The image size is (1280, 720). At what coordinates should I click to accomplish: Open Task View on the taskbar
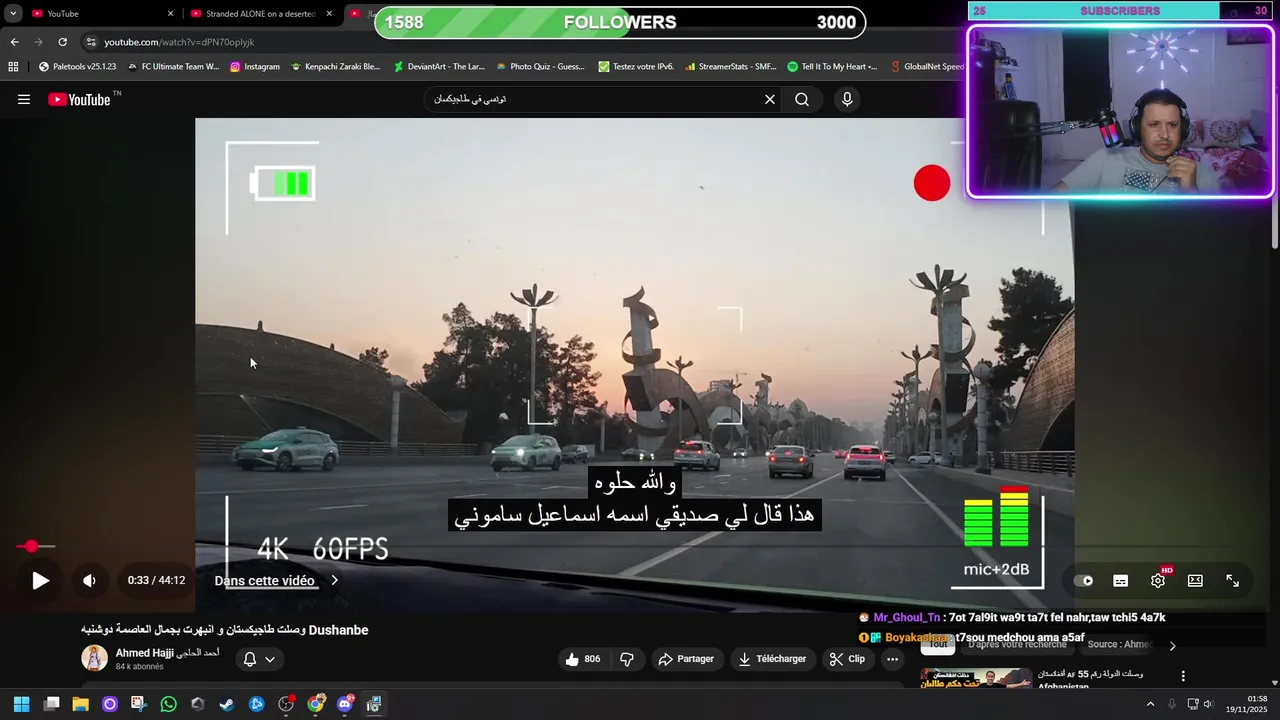point(51,704)
